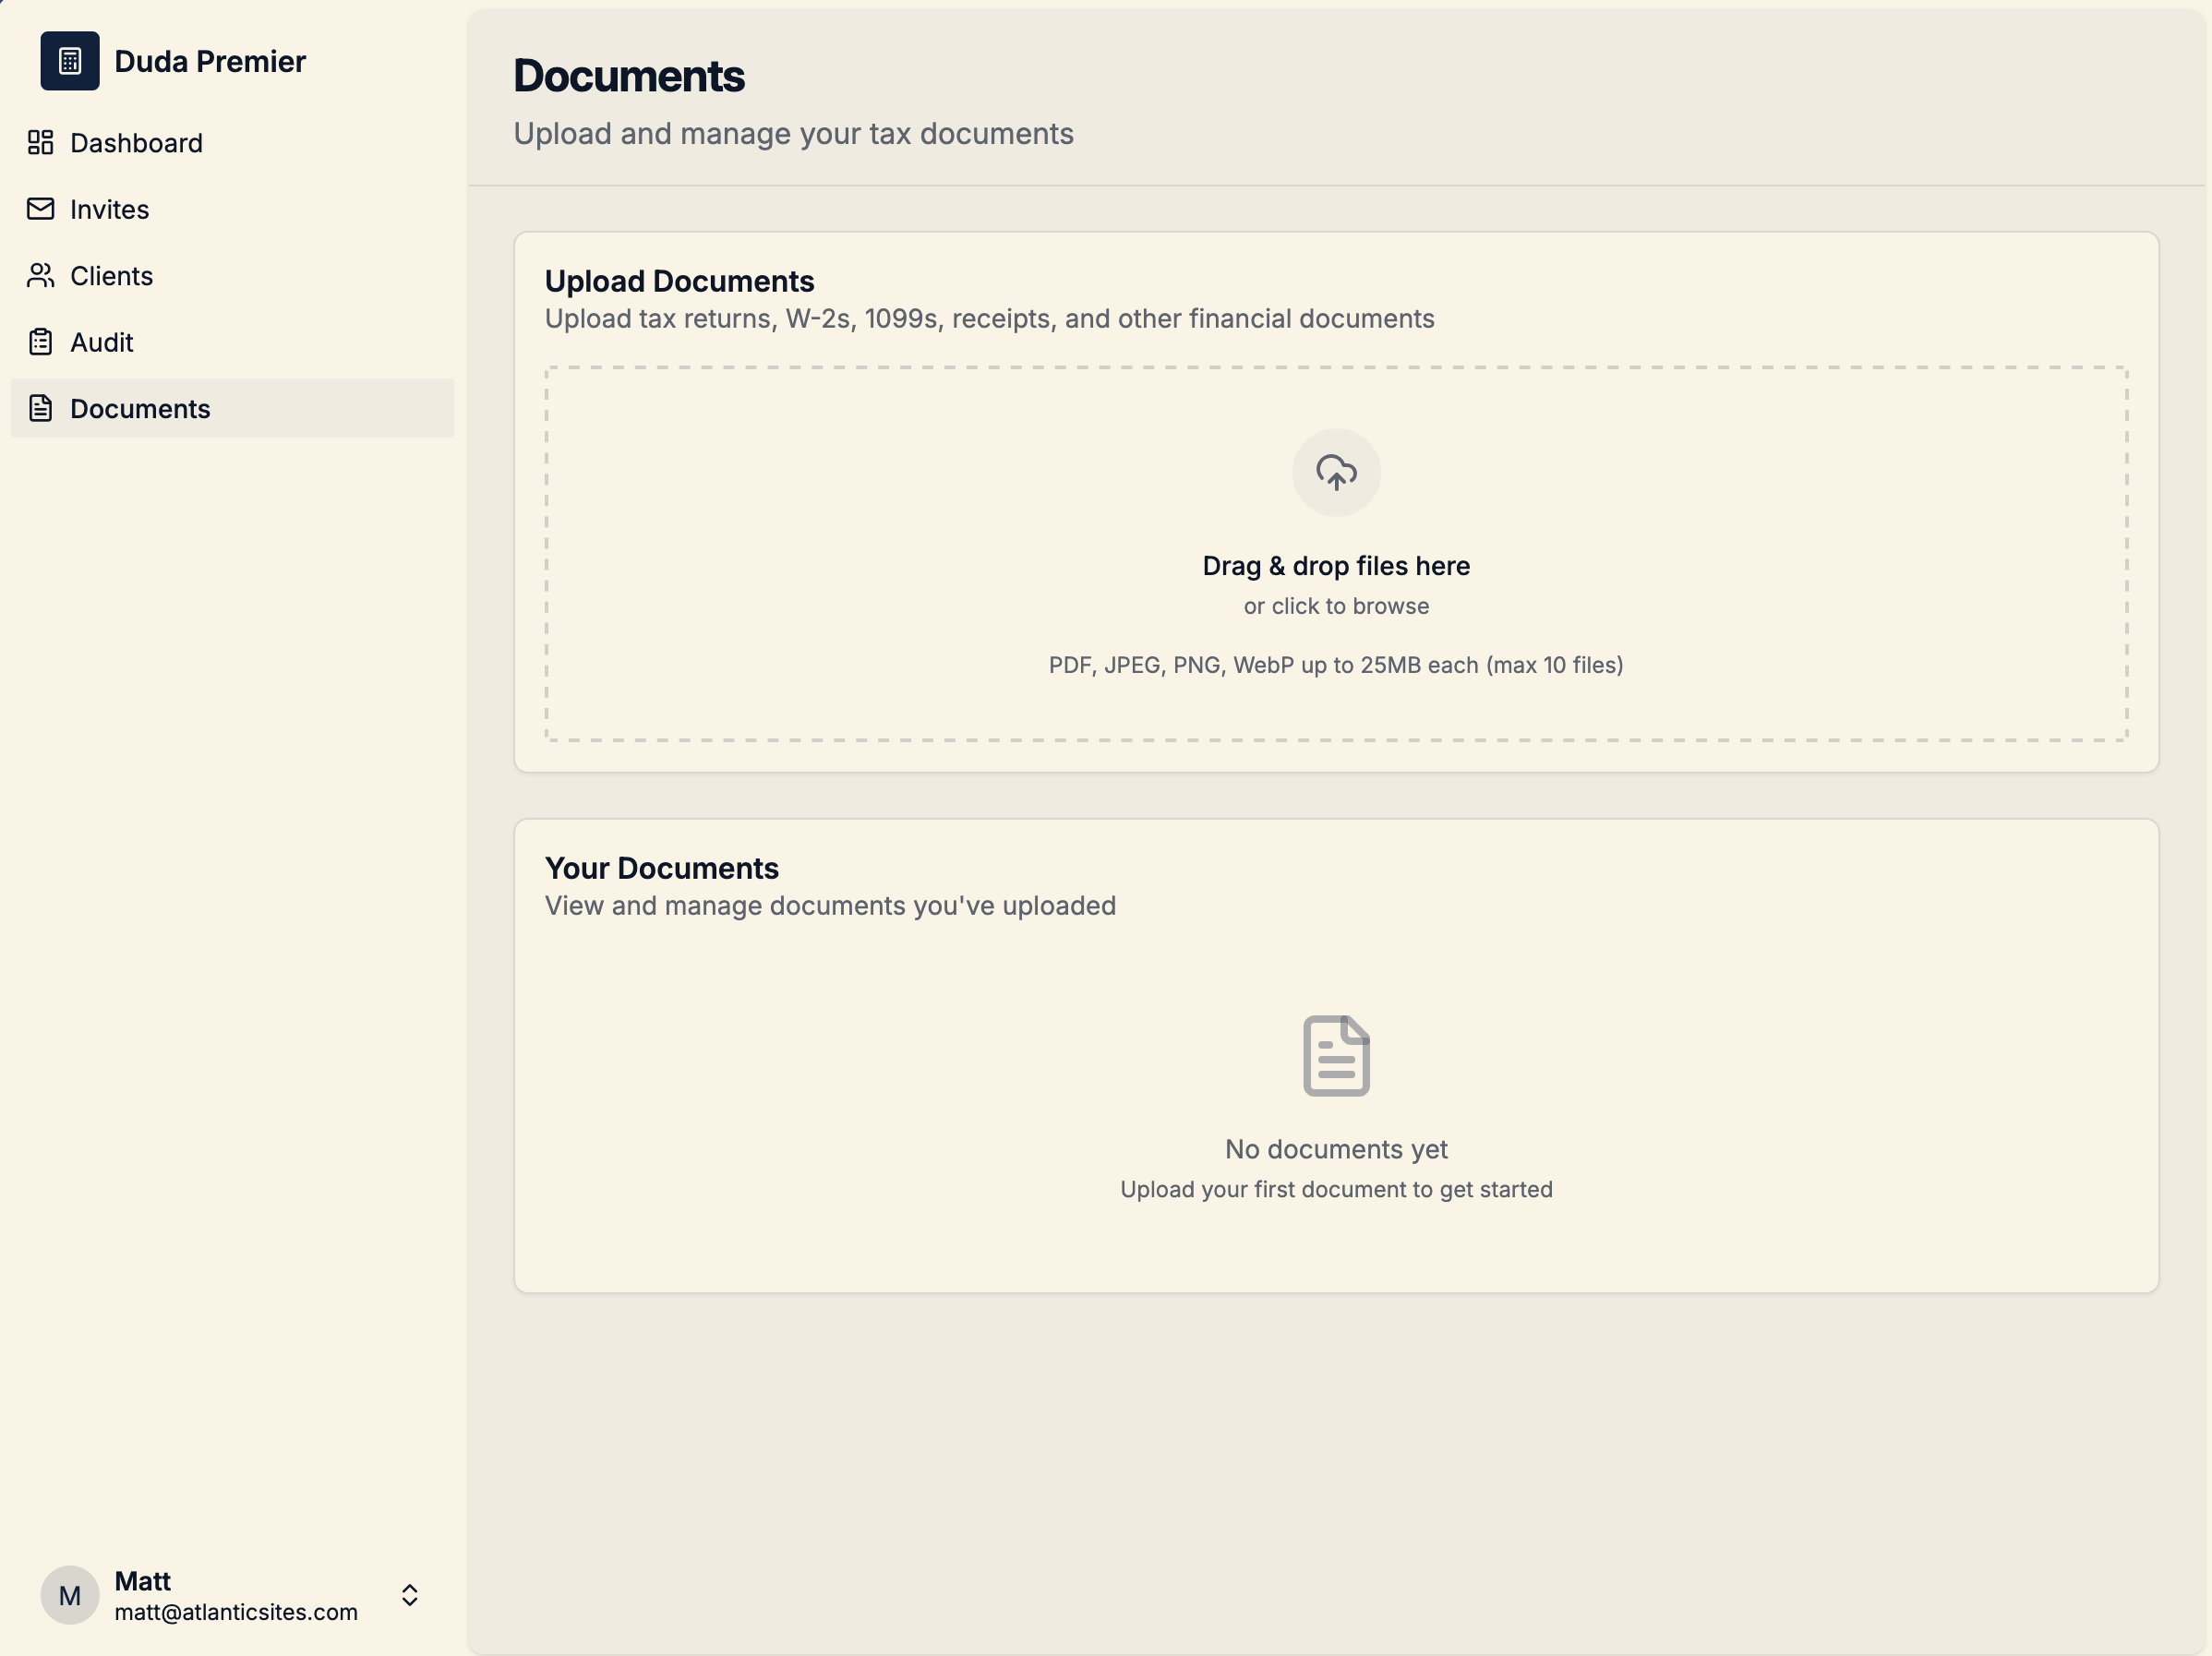Select the Documents menu item

[140, 409]
